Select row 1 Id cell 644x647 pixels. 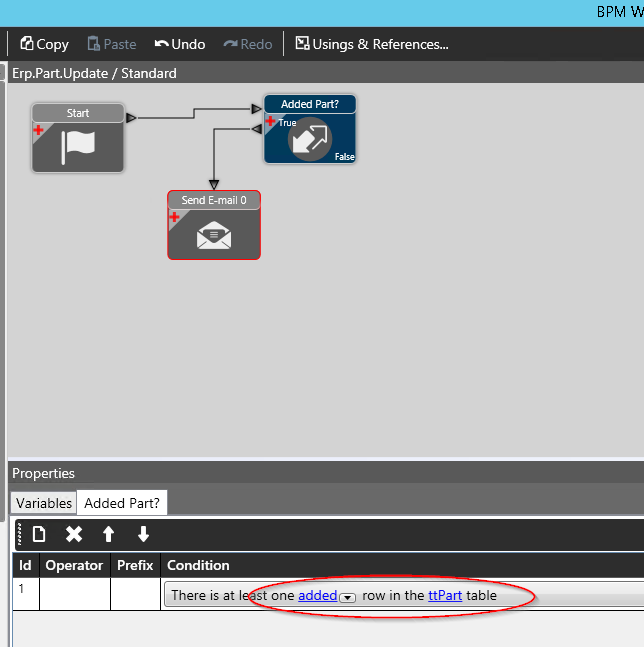26,593
